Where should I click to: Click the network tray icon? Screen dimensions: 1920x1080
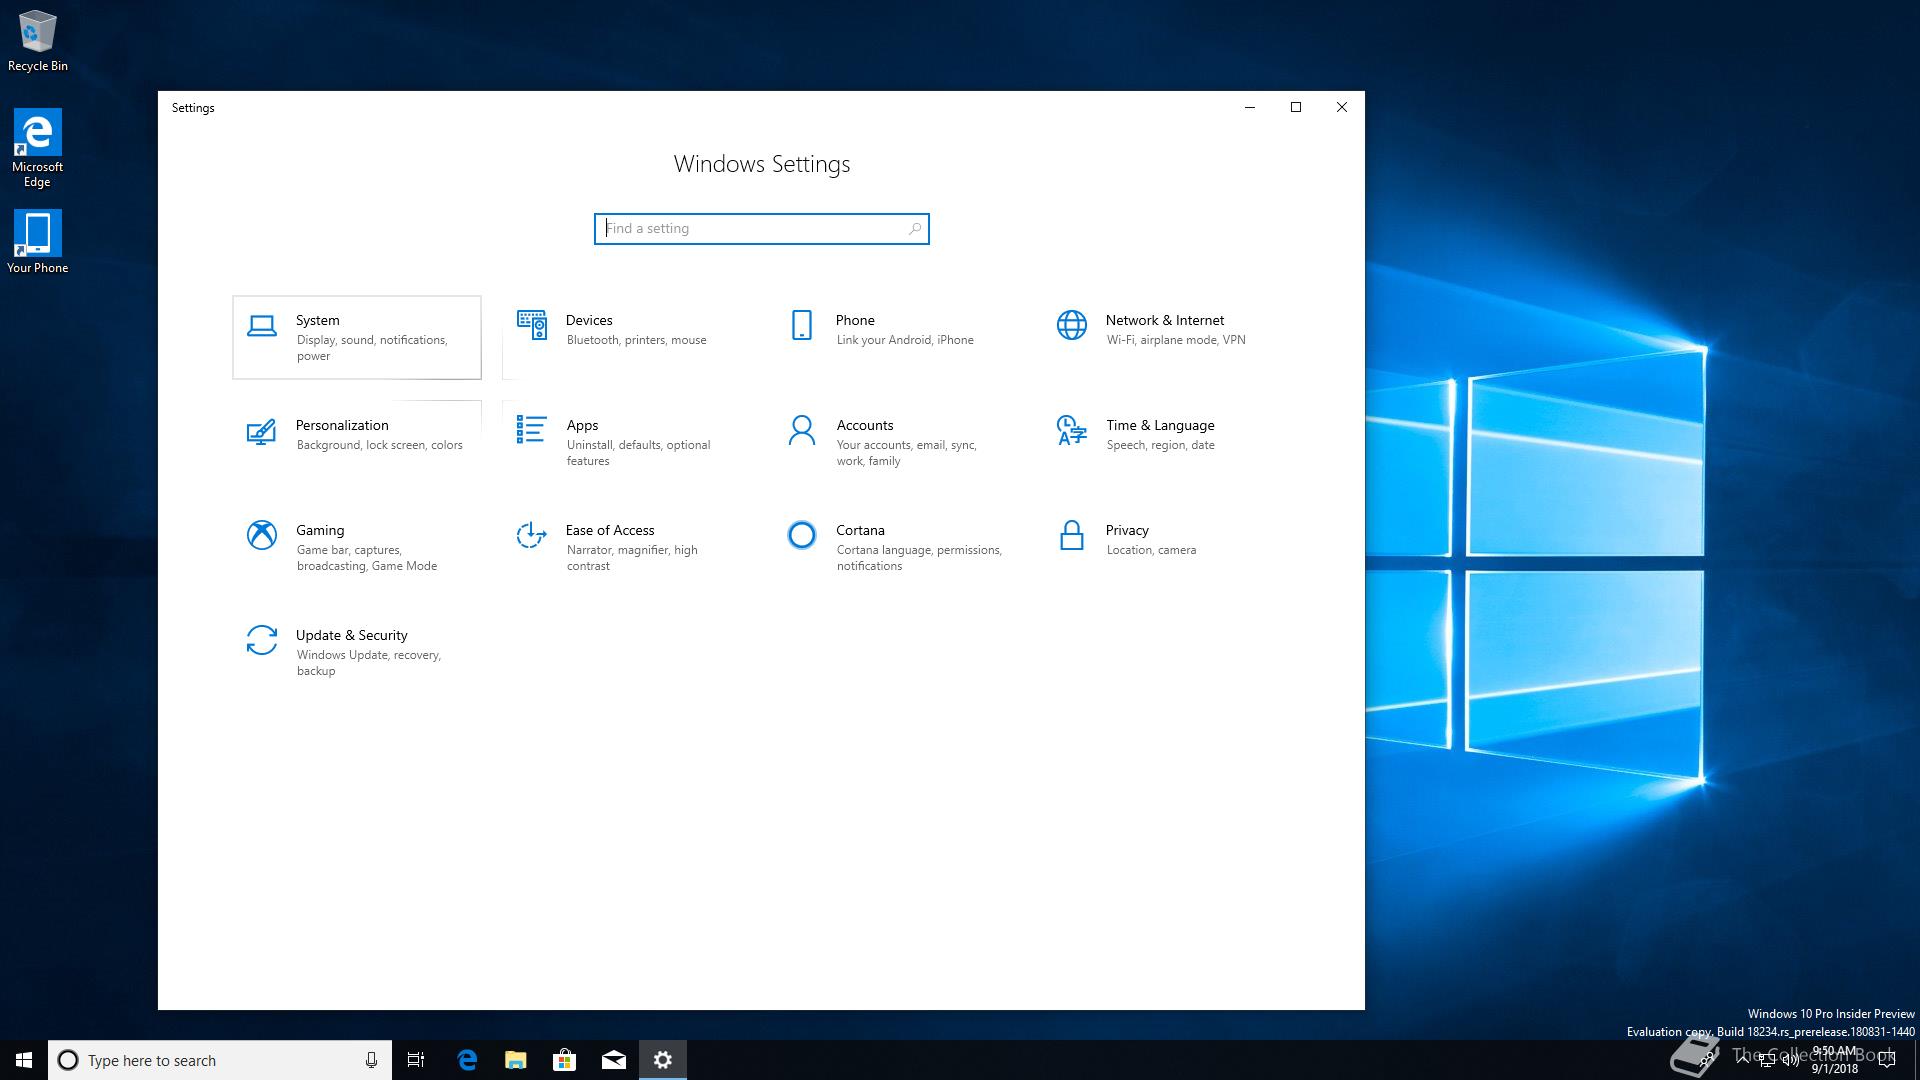pyautogui.click(x=1767, y=1061)
